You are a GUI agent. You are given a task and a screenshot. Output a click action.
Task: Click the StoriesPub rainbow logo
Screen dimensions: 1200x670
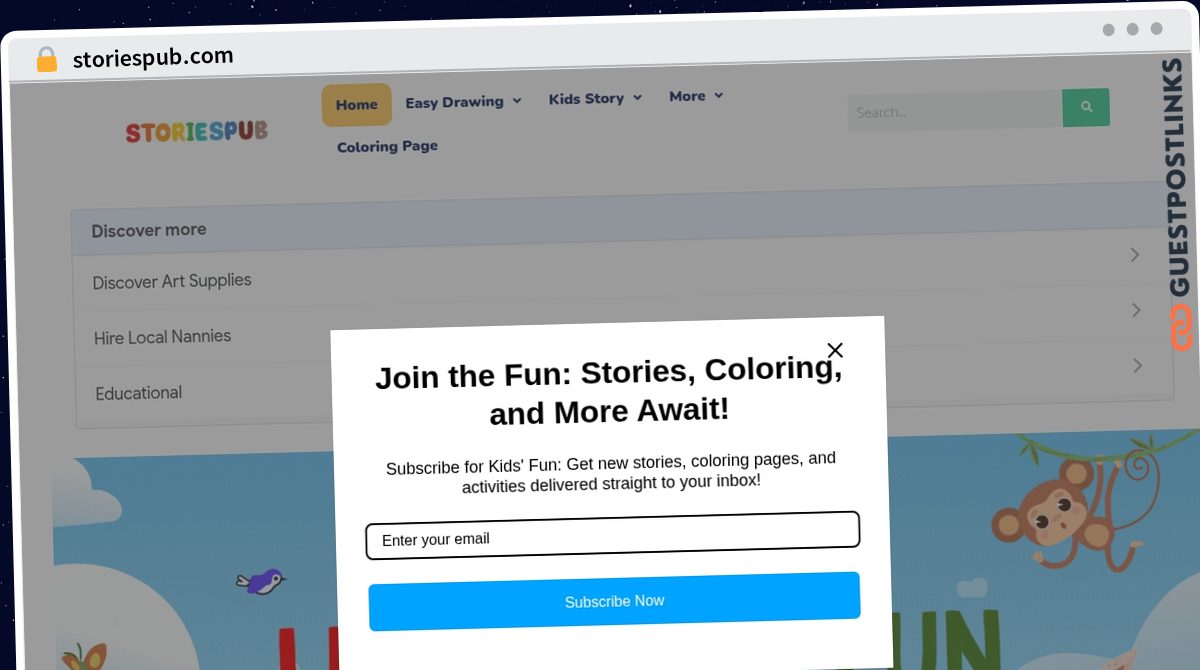[x=197, y=131]
